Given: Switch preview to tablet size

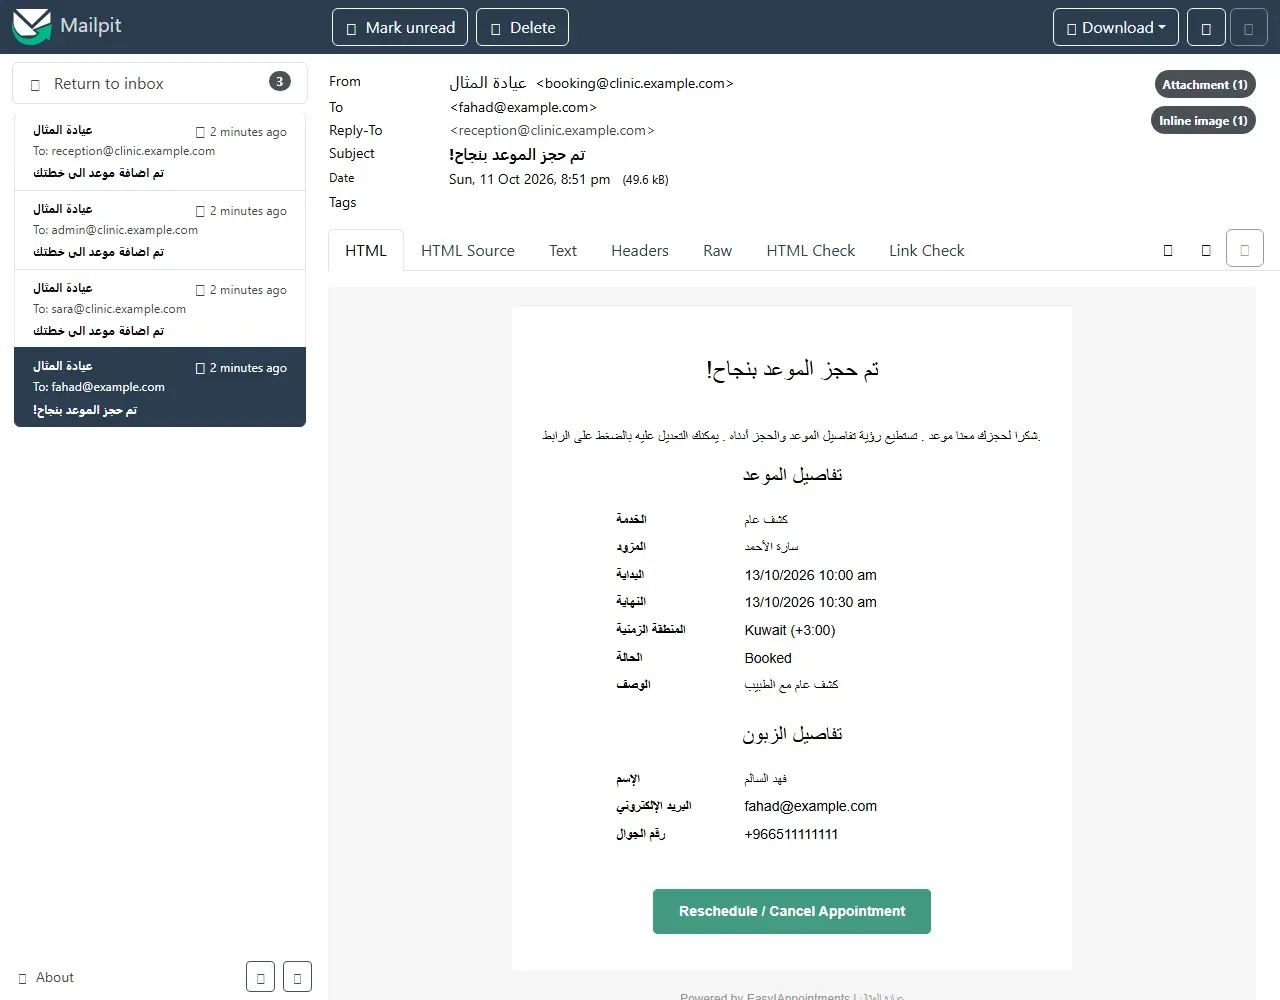Looking at the screenshot, I should 1206,250.
